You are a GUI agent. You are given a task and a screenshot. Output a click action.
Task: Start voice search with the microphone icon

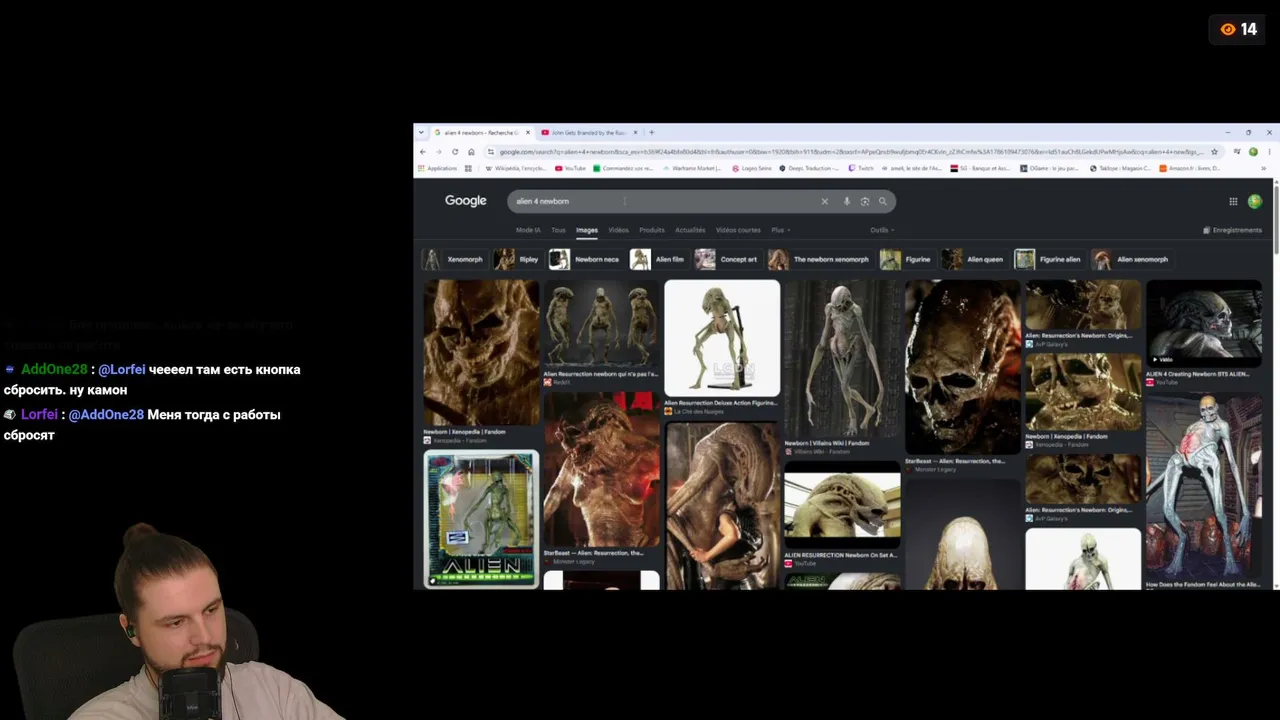[x=846, y=201]
